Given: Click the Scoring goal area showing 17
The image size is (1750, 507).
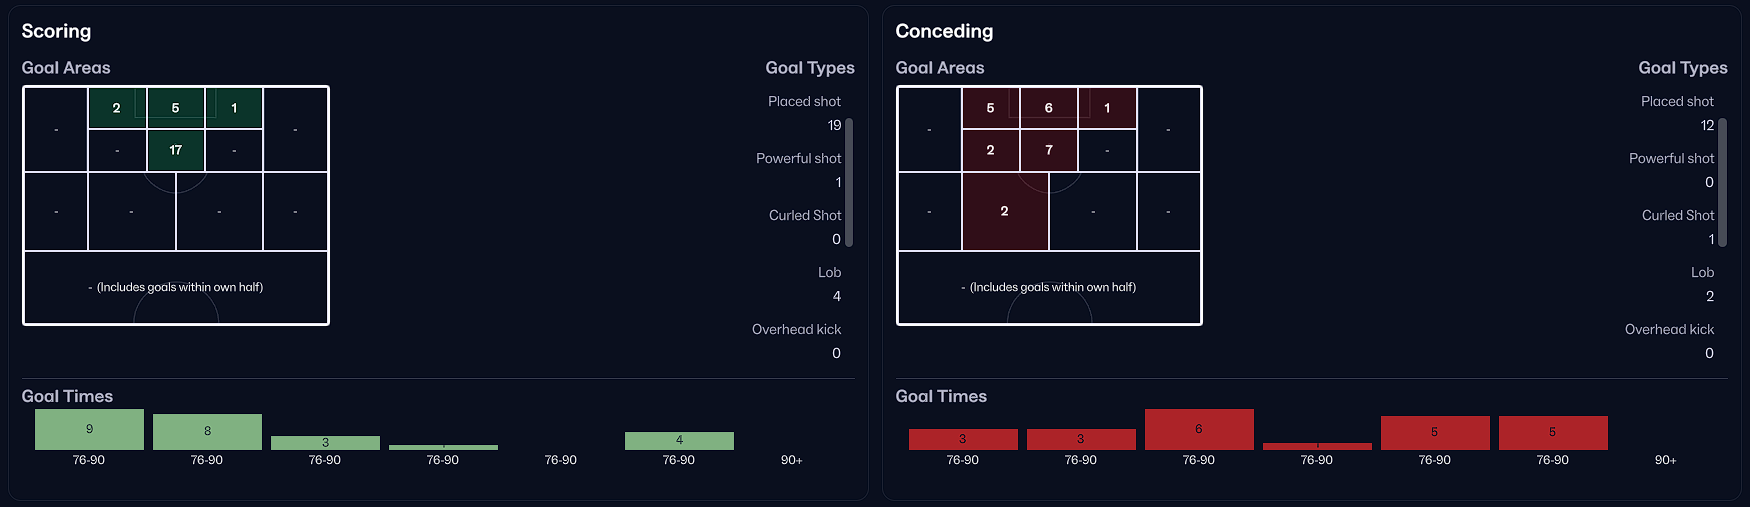Looking at the screenshot, I should (176, 150).
